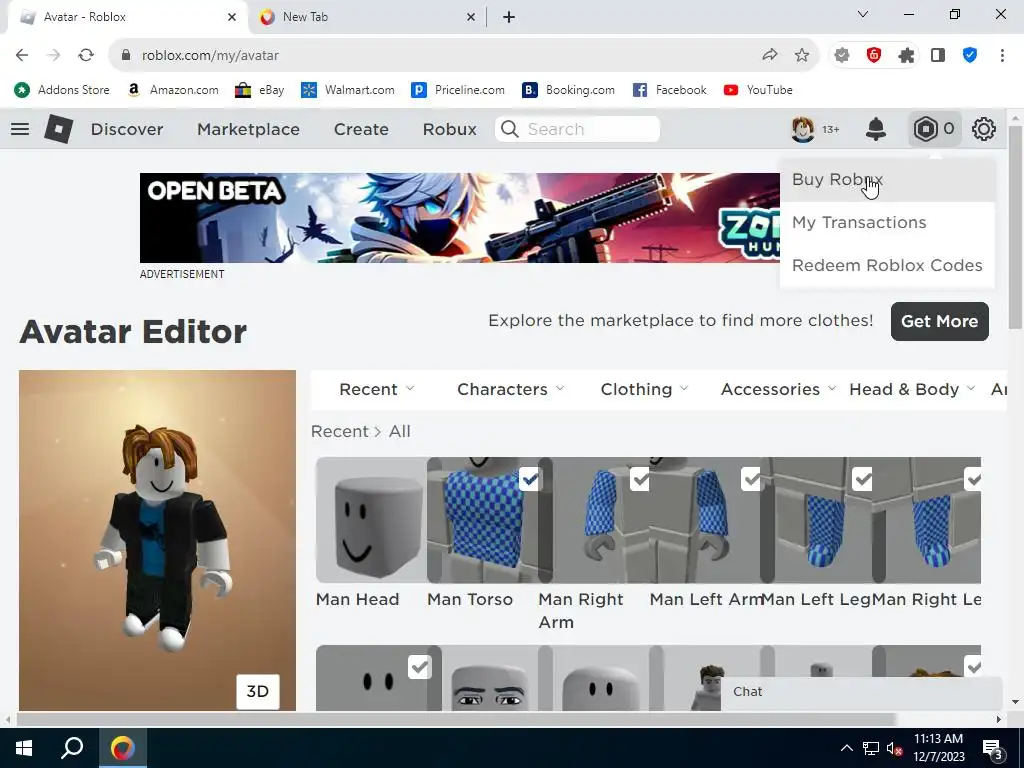Screen dimensions: 1024x768
Task: Toggle the browser side panel icon
Action: [938, 56]
